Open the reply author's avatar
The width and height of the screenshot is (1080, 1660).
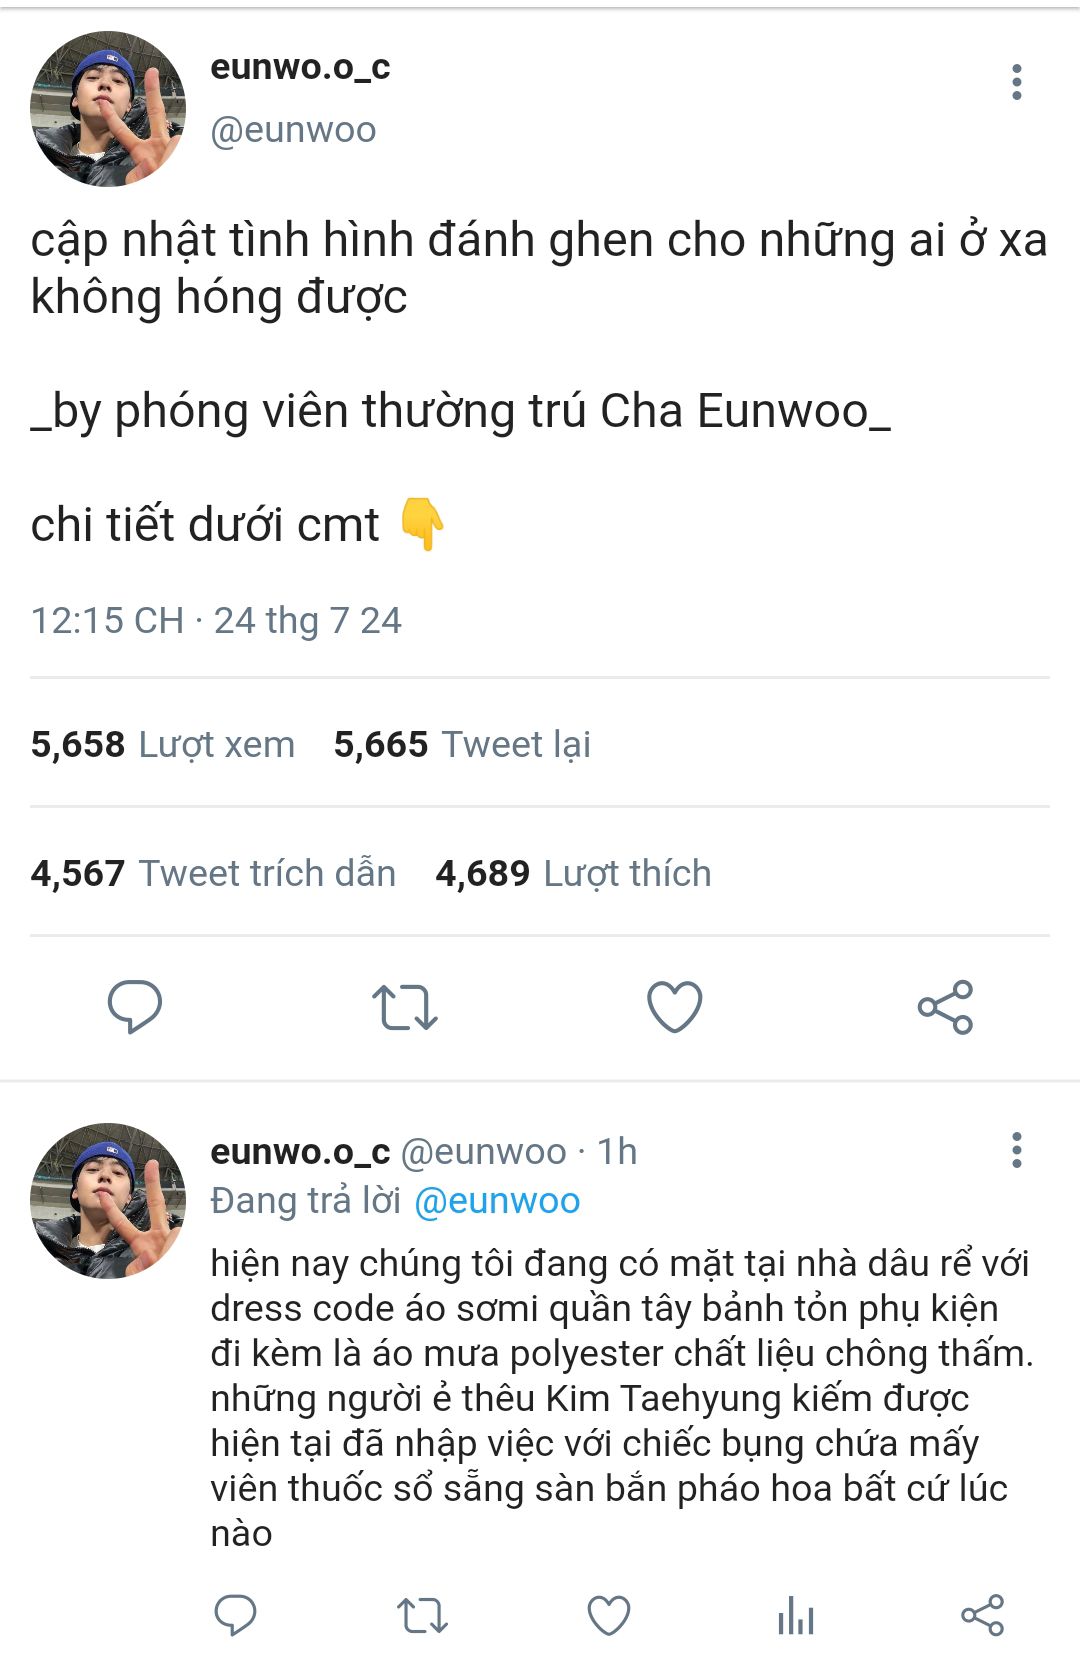(108, 1200)
